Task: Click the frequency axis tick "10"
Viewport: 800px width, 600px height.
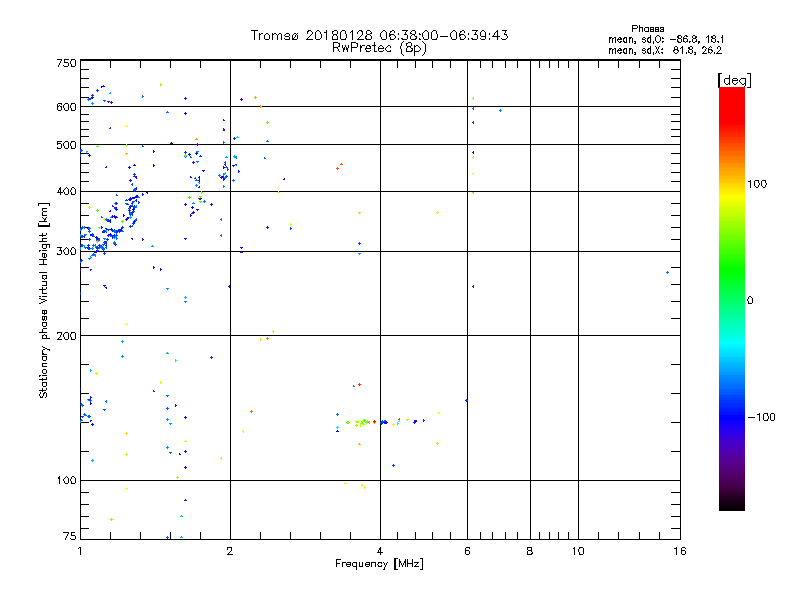Action: coord(578,551)
